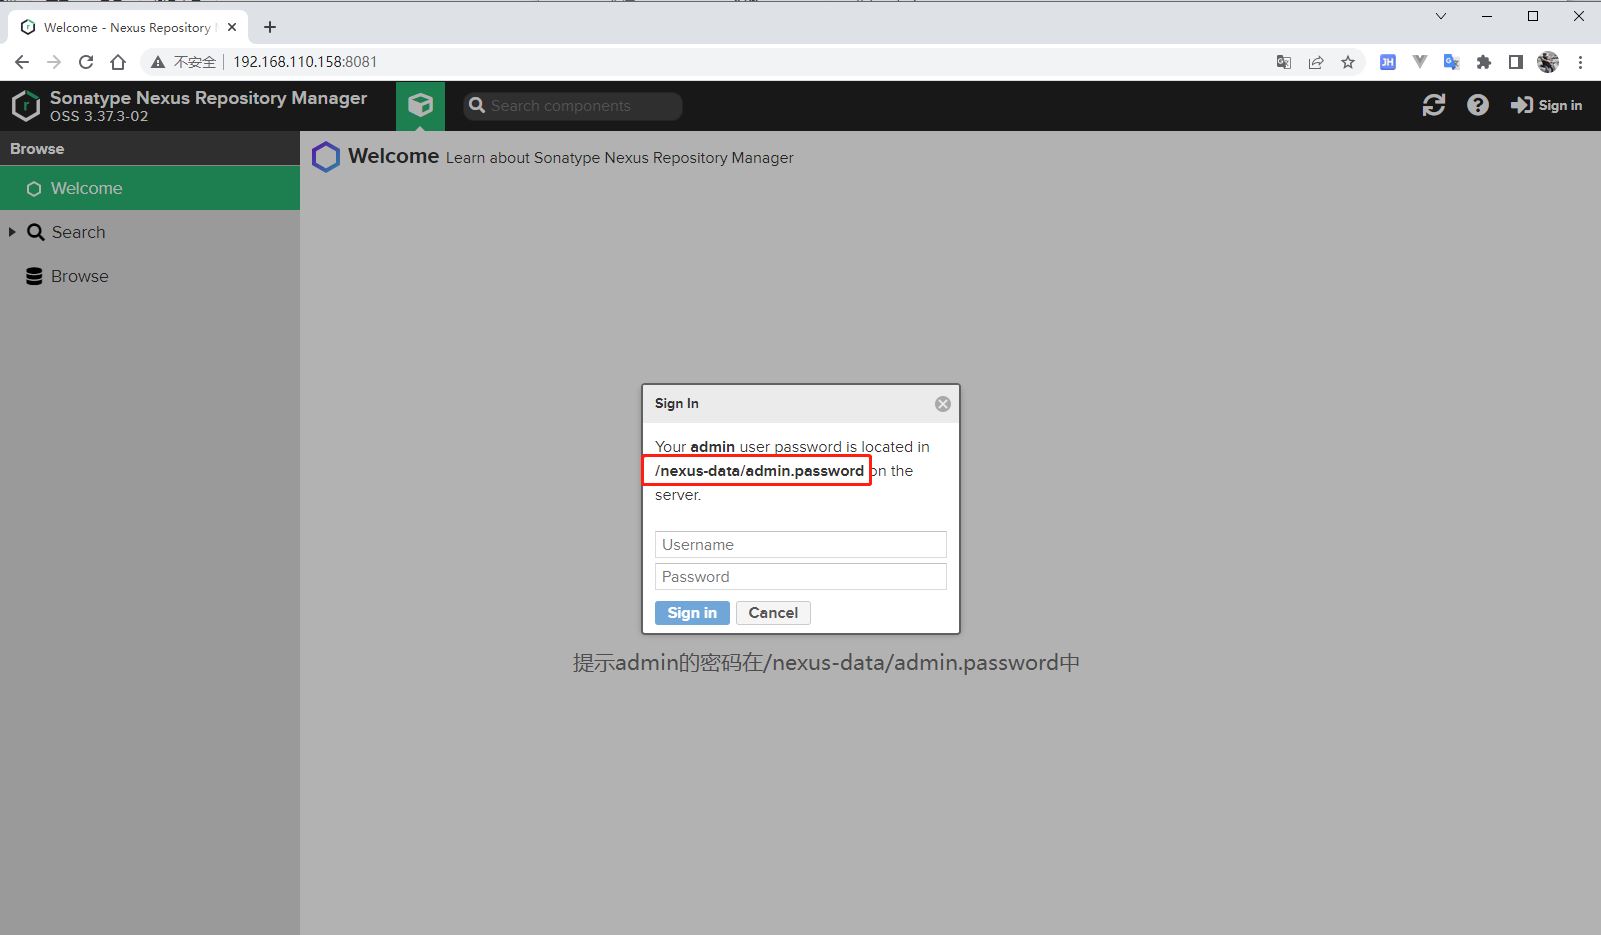Click the not-secure warning icon

pos(157,62)
